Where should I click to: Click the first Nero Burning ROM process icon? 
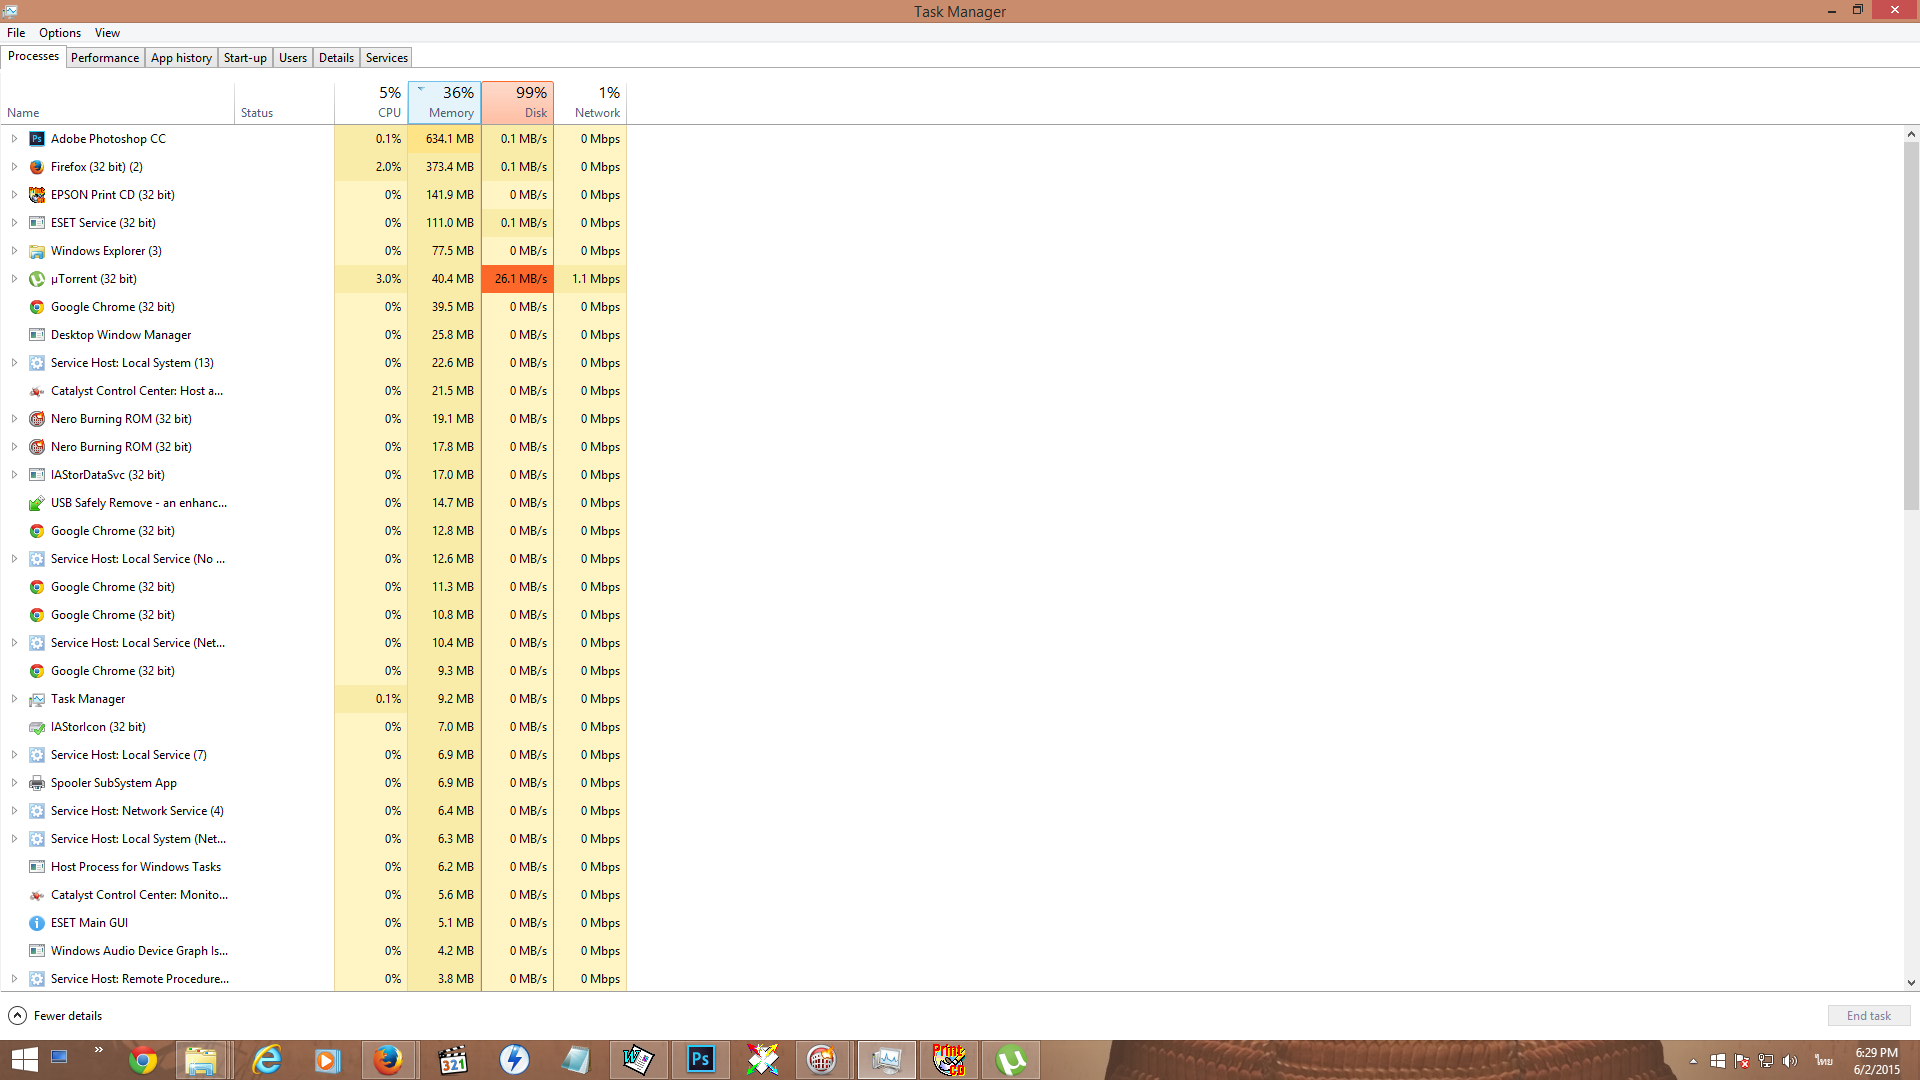[x=37, y=419]
